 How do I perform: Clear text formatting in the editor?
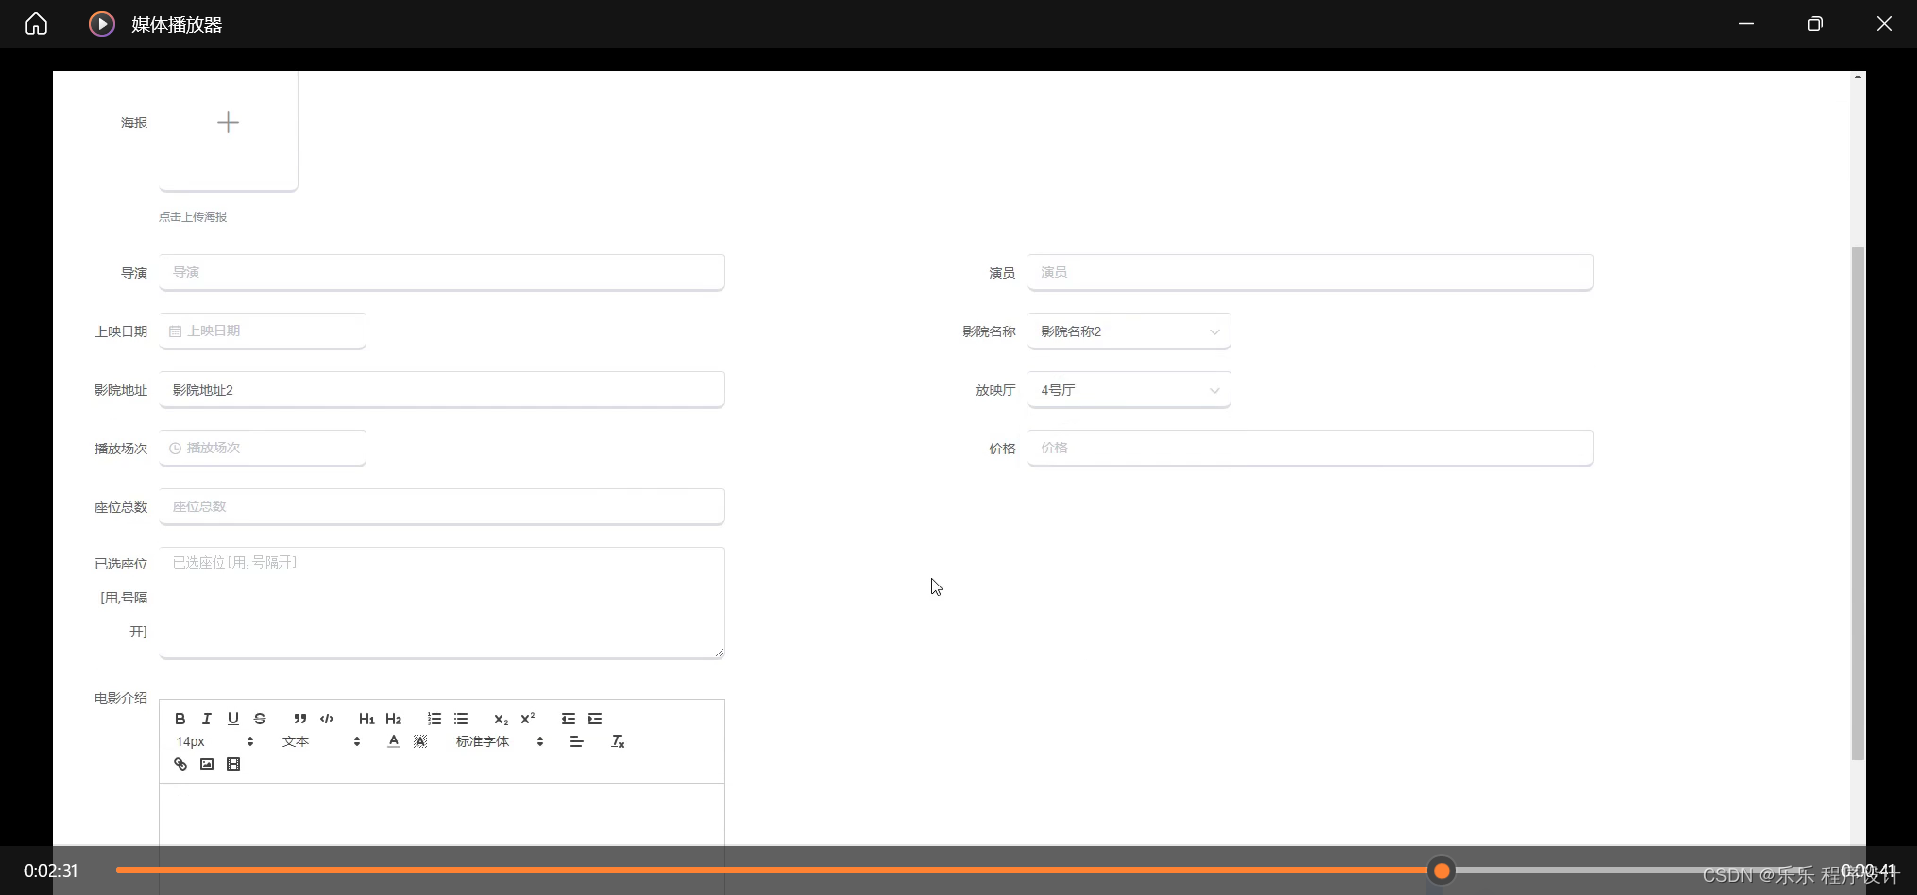click(618, 742)
